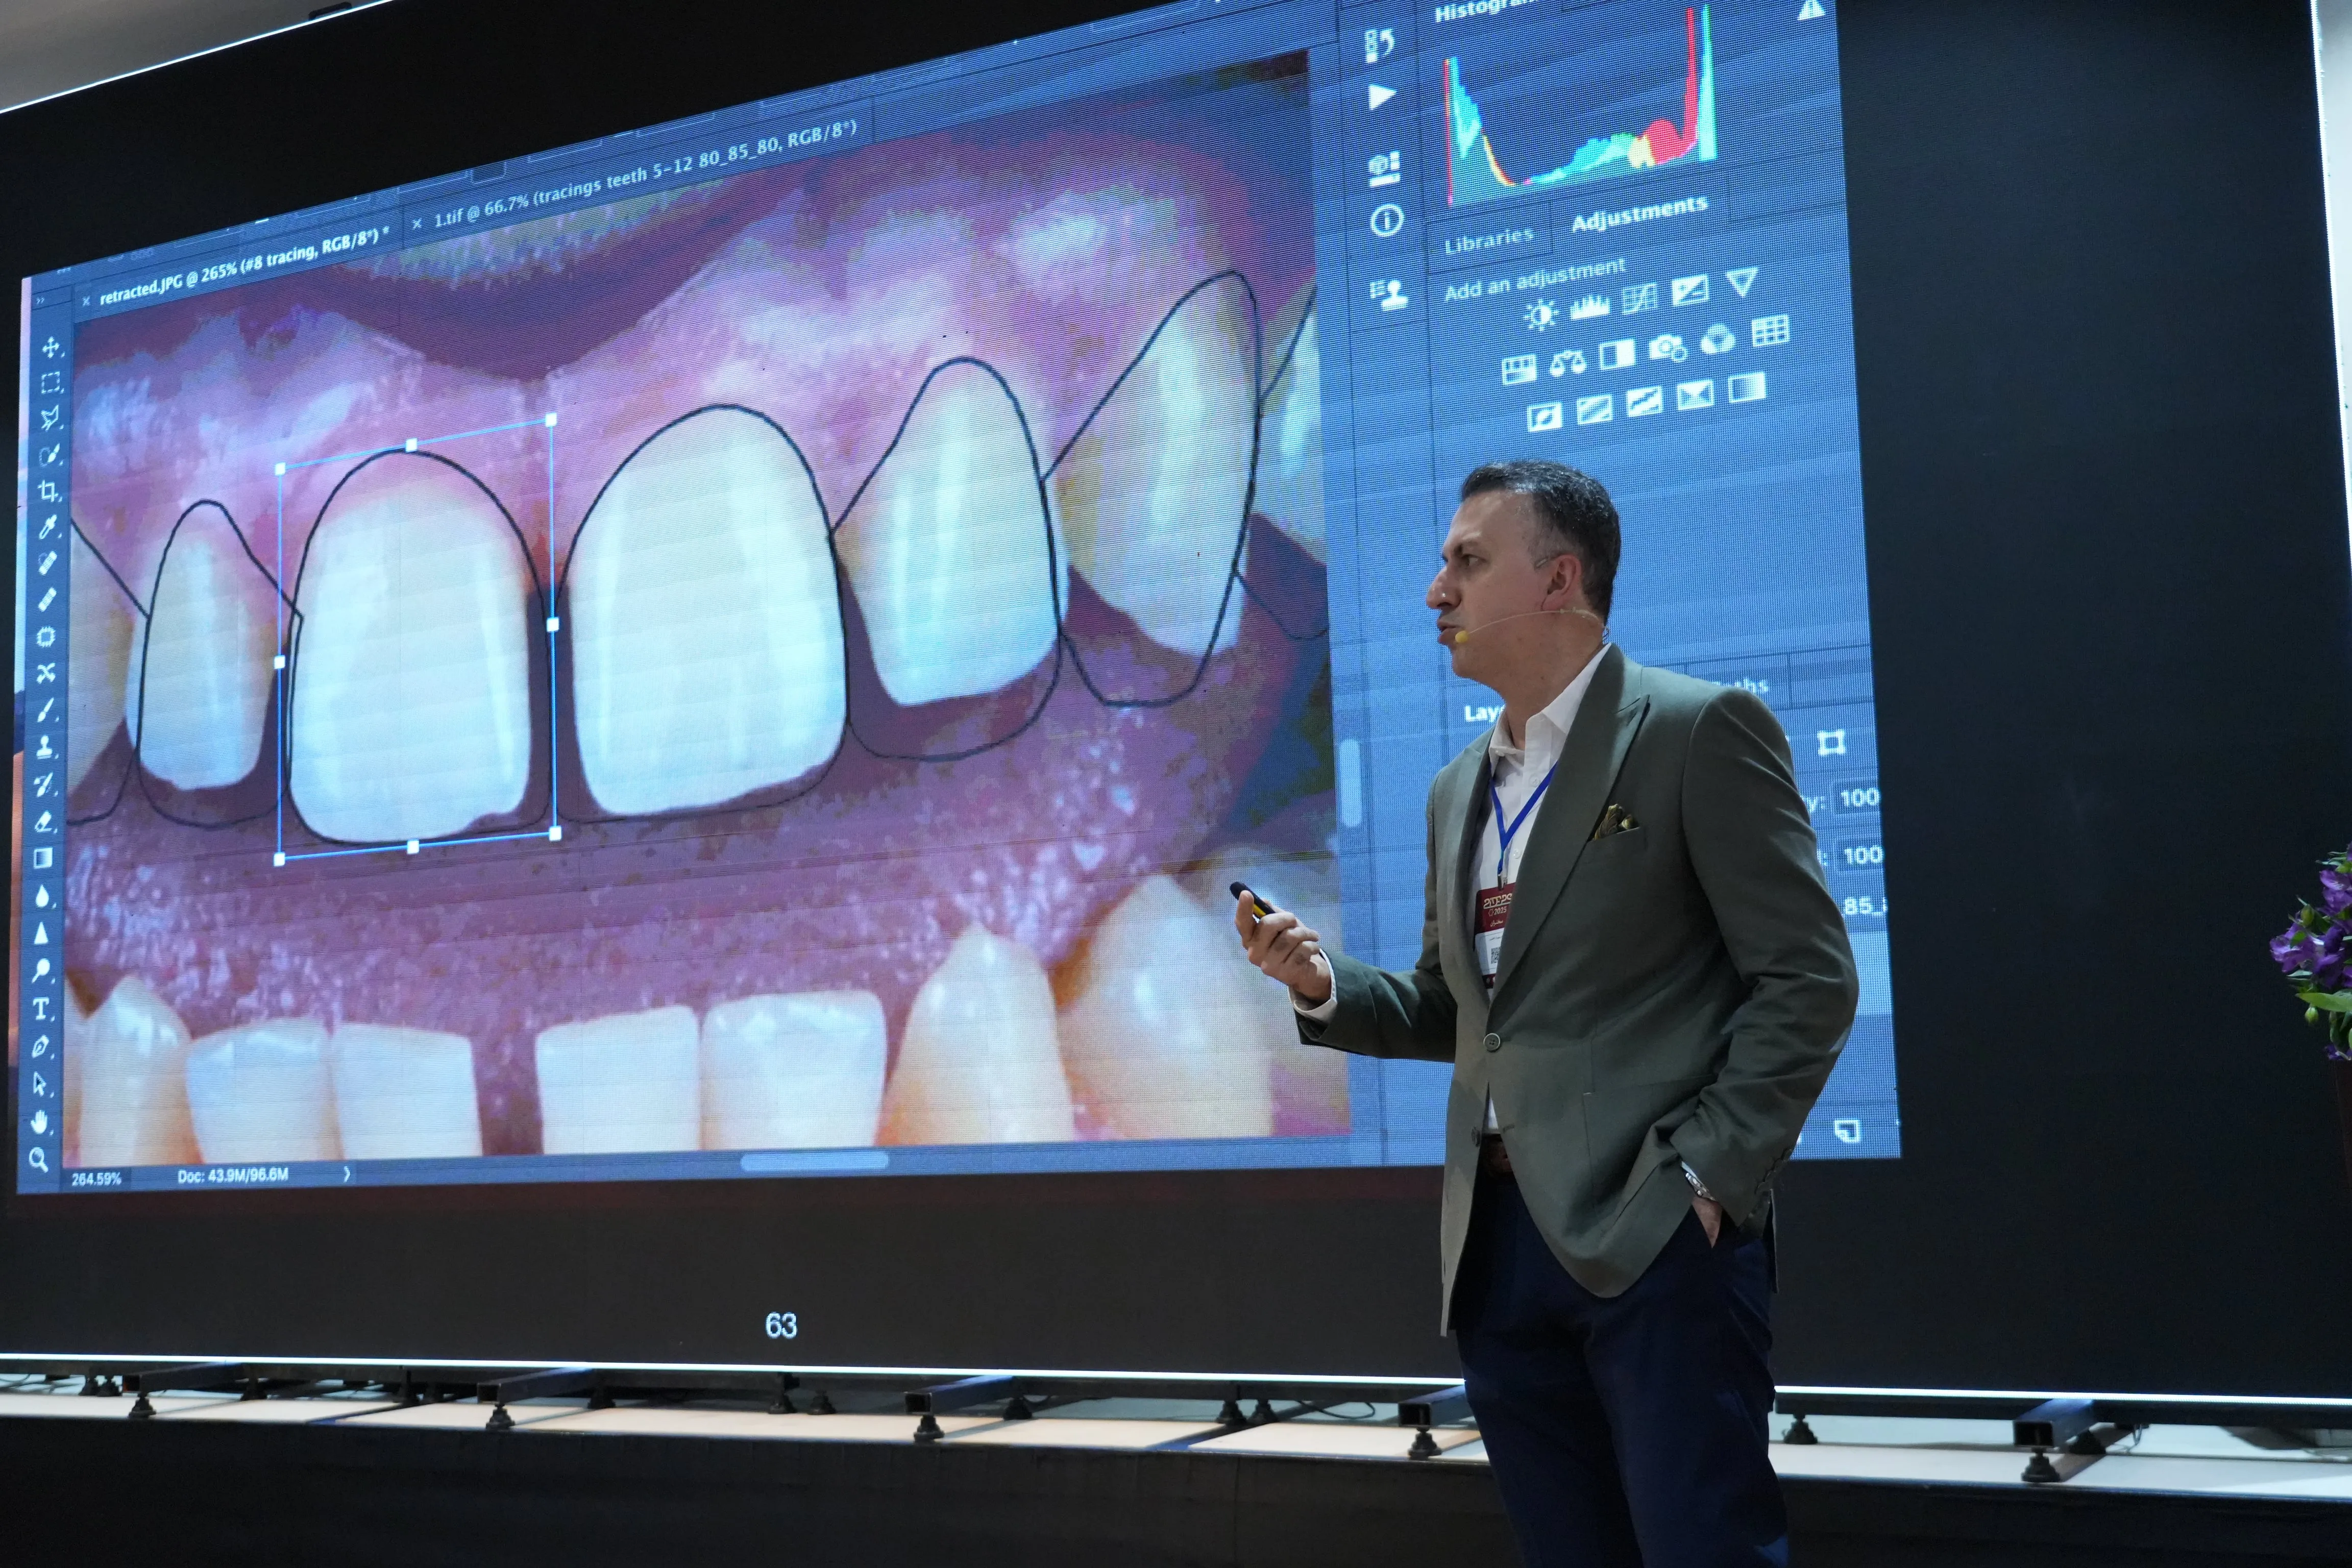Add a Black & White adjustment

1617,354
